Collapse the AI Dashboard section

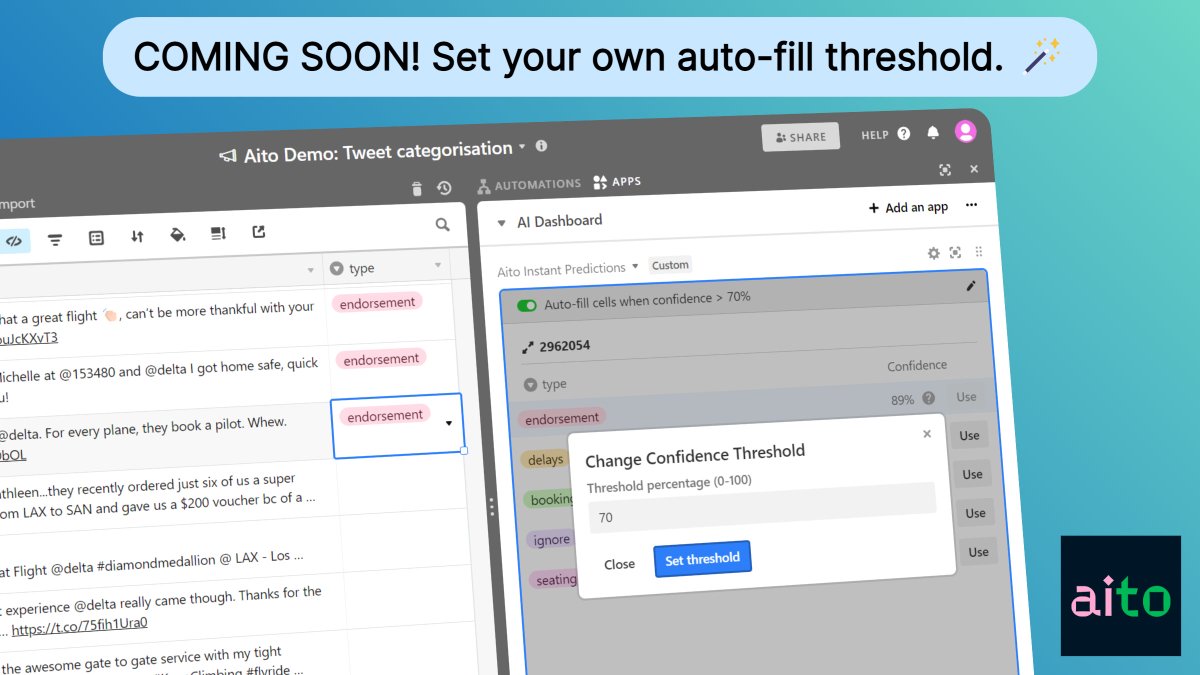click(502, 223)
